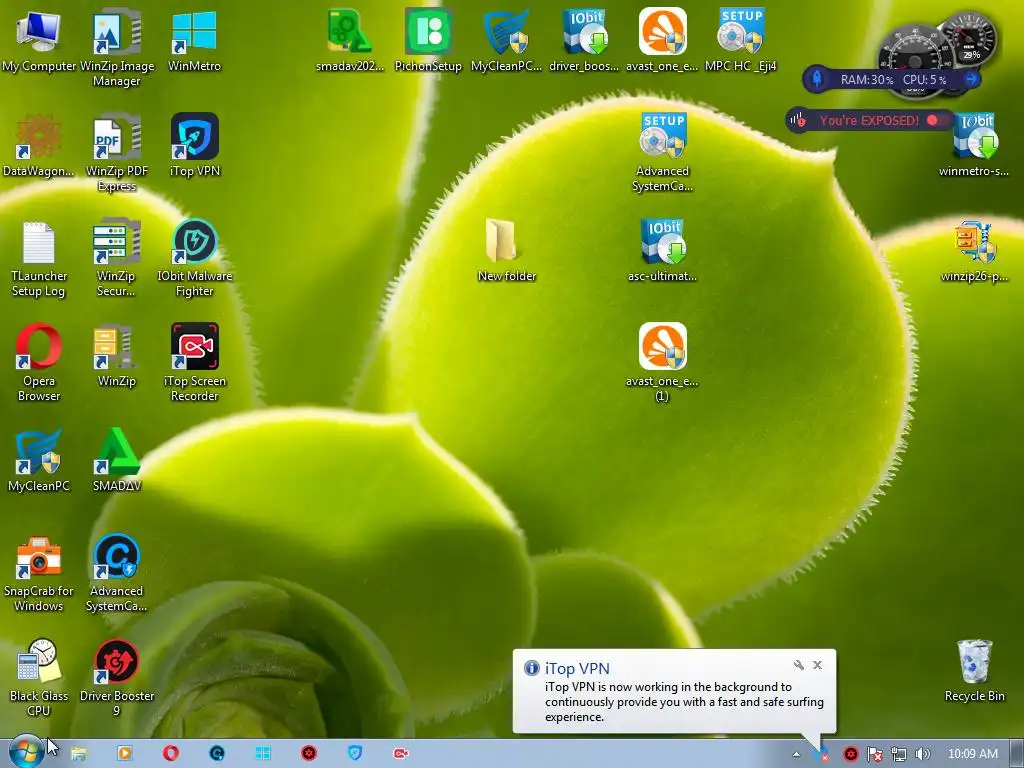Click the Show desktop button
1024x768 pixels.
coord(1016,754)
